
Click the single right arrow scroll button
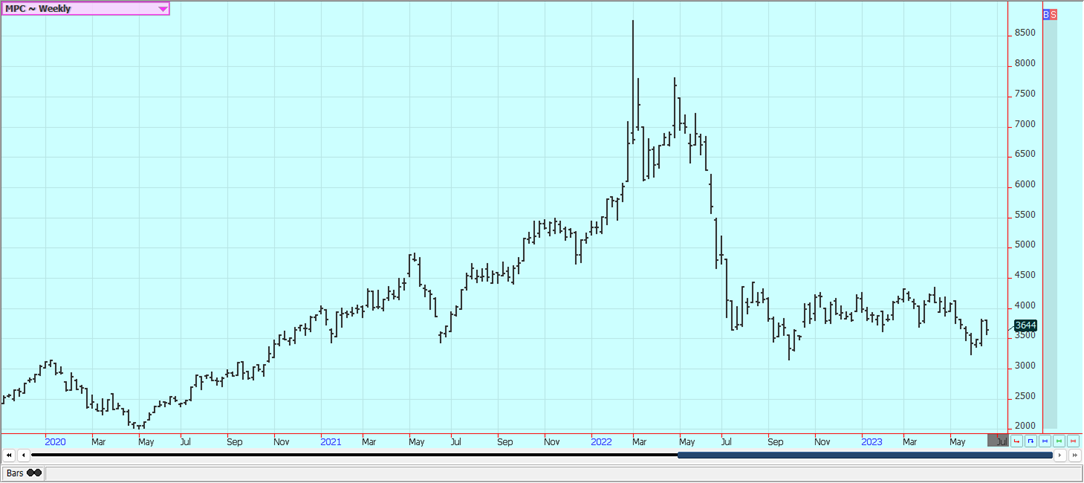point(1060,455)
